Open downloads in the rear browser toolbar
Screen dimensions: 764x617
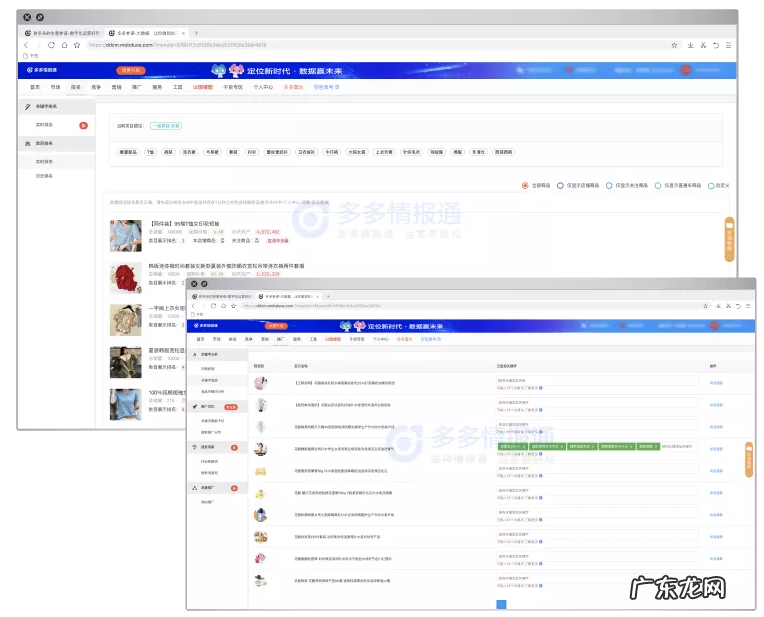[x=690, y=45]
